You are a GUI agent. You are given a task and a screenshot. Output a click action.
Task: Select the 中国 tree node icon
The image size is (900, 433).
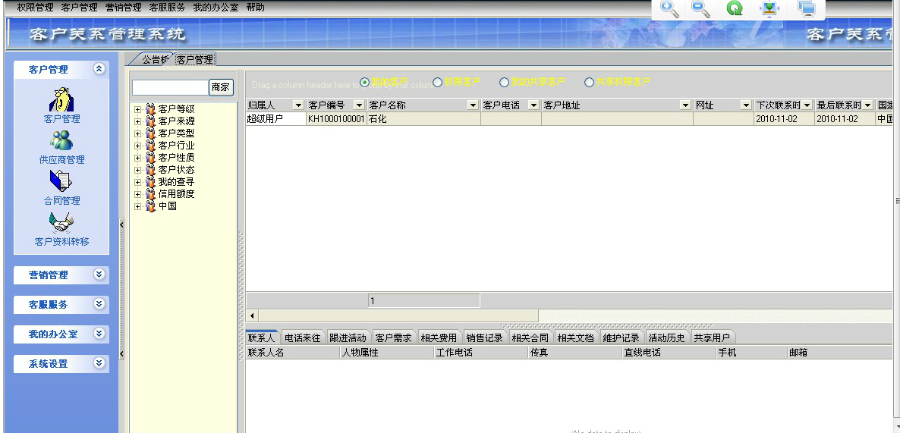pos(151,206)
